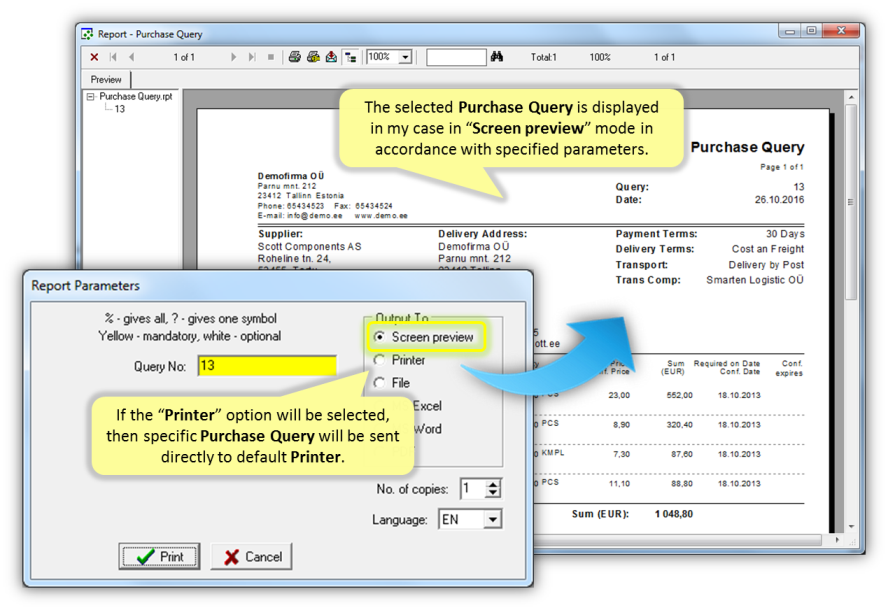Open the zoom percentage dropdown

pos(405,58)
